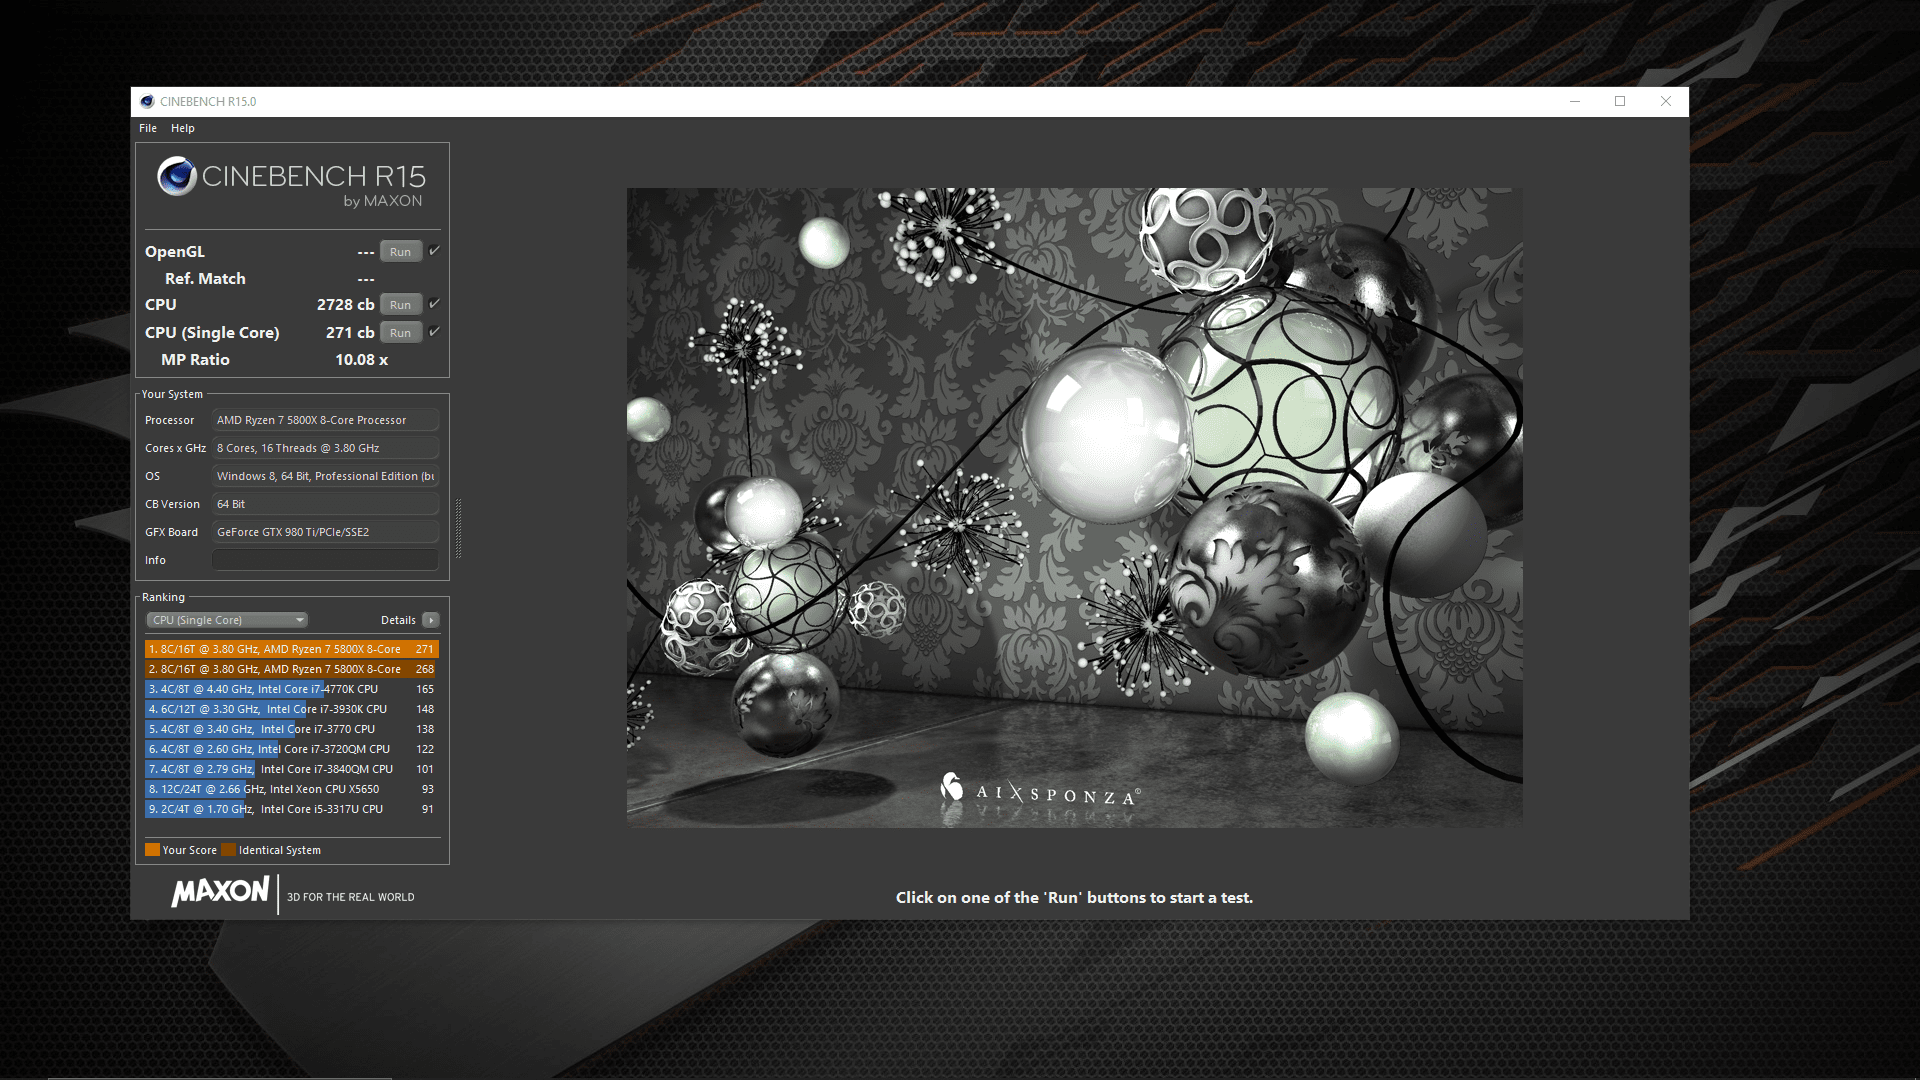Toggle the CPU test checkbox

click(434, 304)
